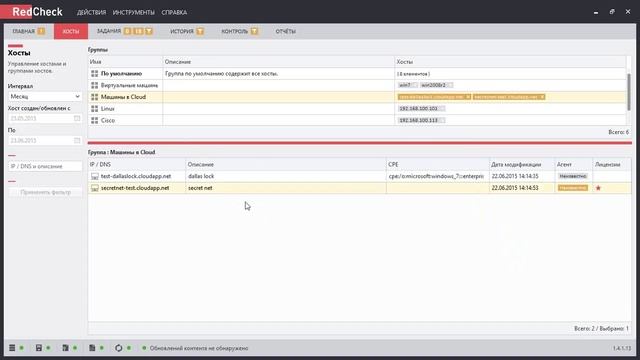
Task: Open the СПРАВКА menu
Action: pyautogui.click(x=174, y=13)
